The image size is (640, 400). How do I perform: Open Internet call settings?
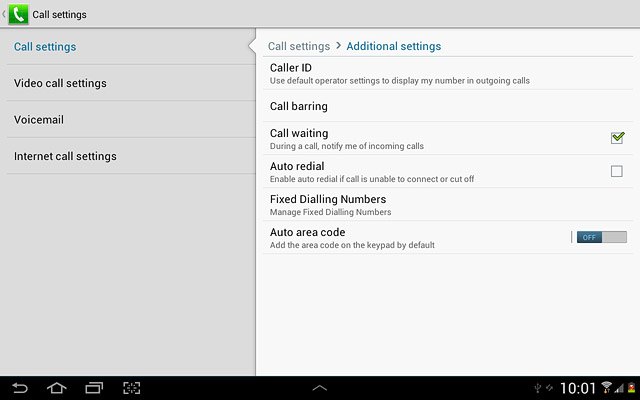tap(131, 156)
